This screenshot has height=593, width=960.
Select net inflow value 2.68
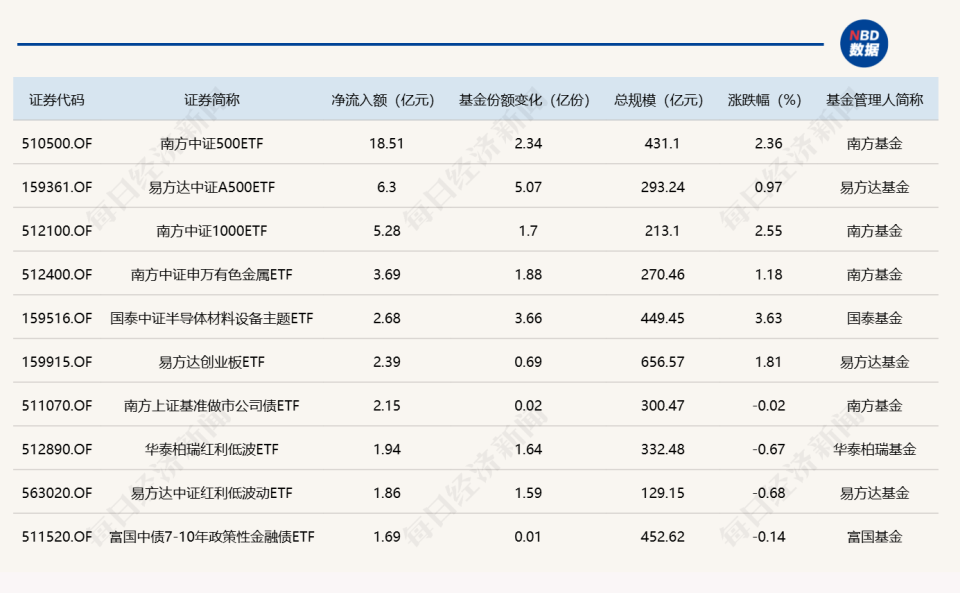386,318
